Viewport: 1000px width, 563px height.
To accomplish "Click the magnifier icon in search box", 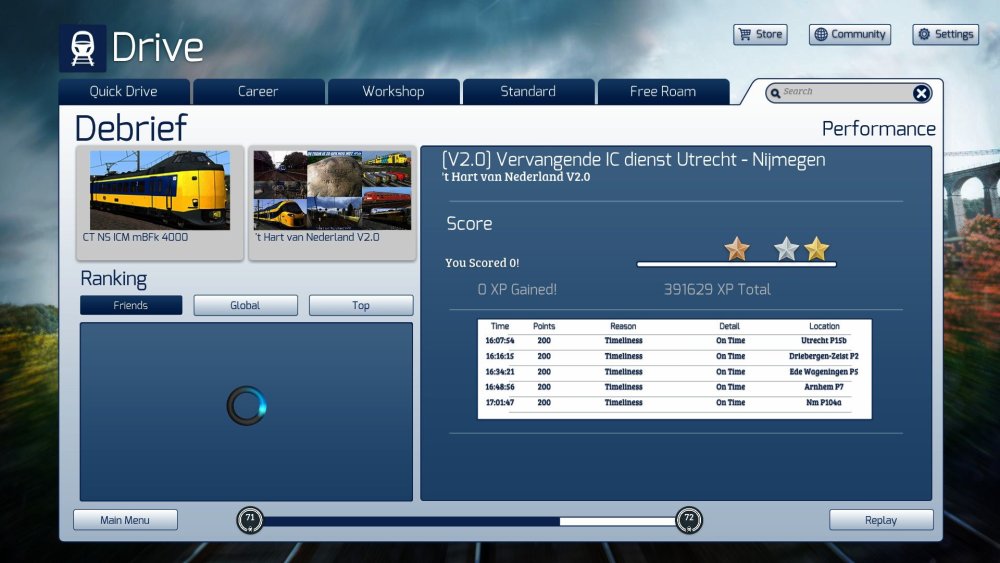I will point(774,93).
